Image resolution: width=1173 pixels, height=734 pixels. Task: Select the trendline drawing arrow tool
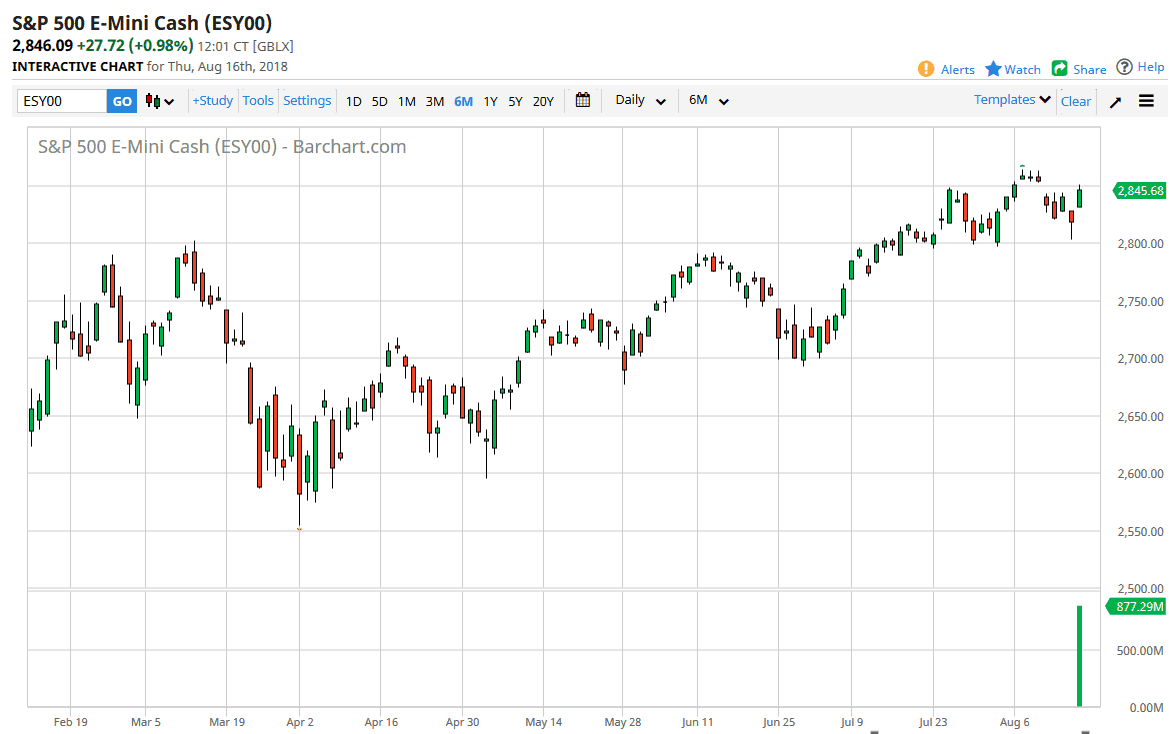1114,100
